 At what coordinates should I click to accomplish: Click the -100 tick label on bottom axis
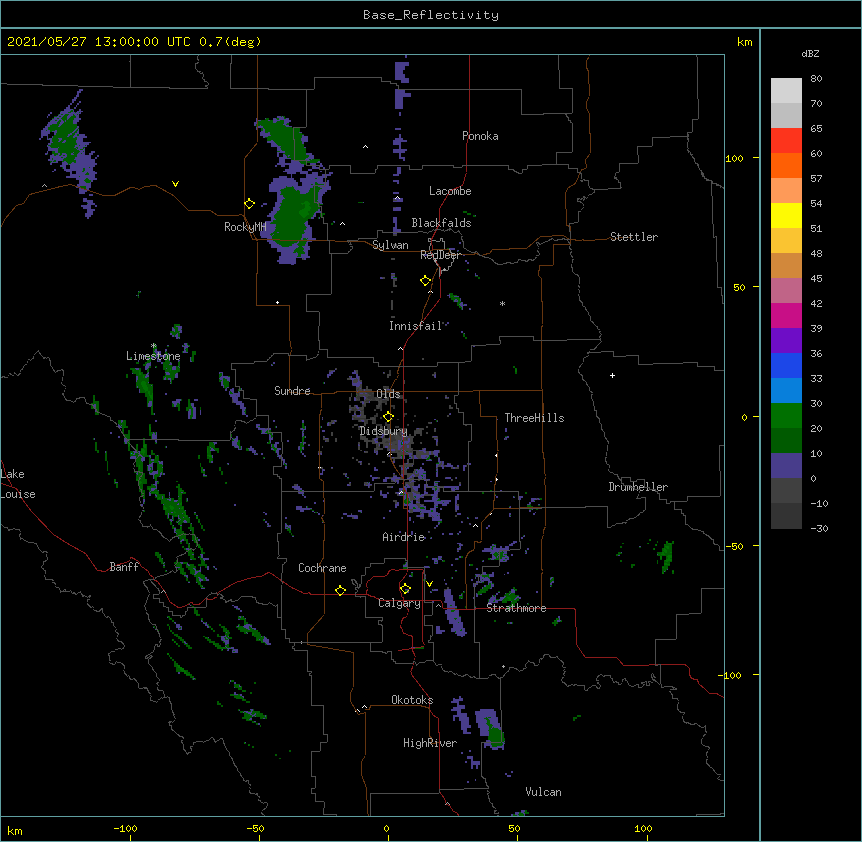(125, 828)
